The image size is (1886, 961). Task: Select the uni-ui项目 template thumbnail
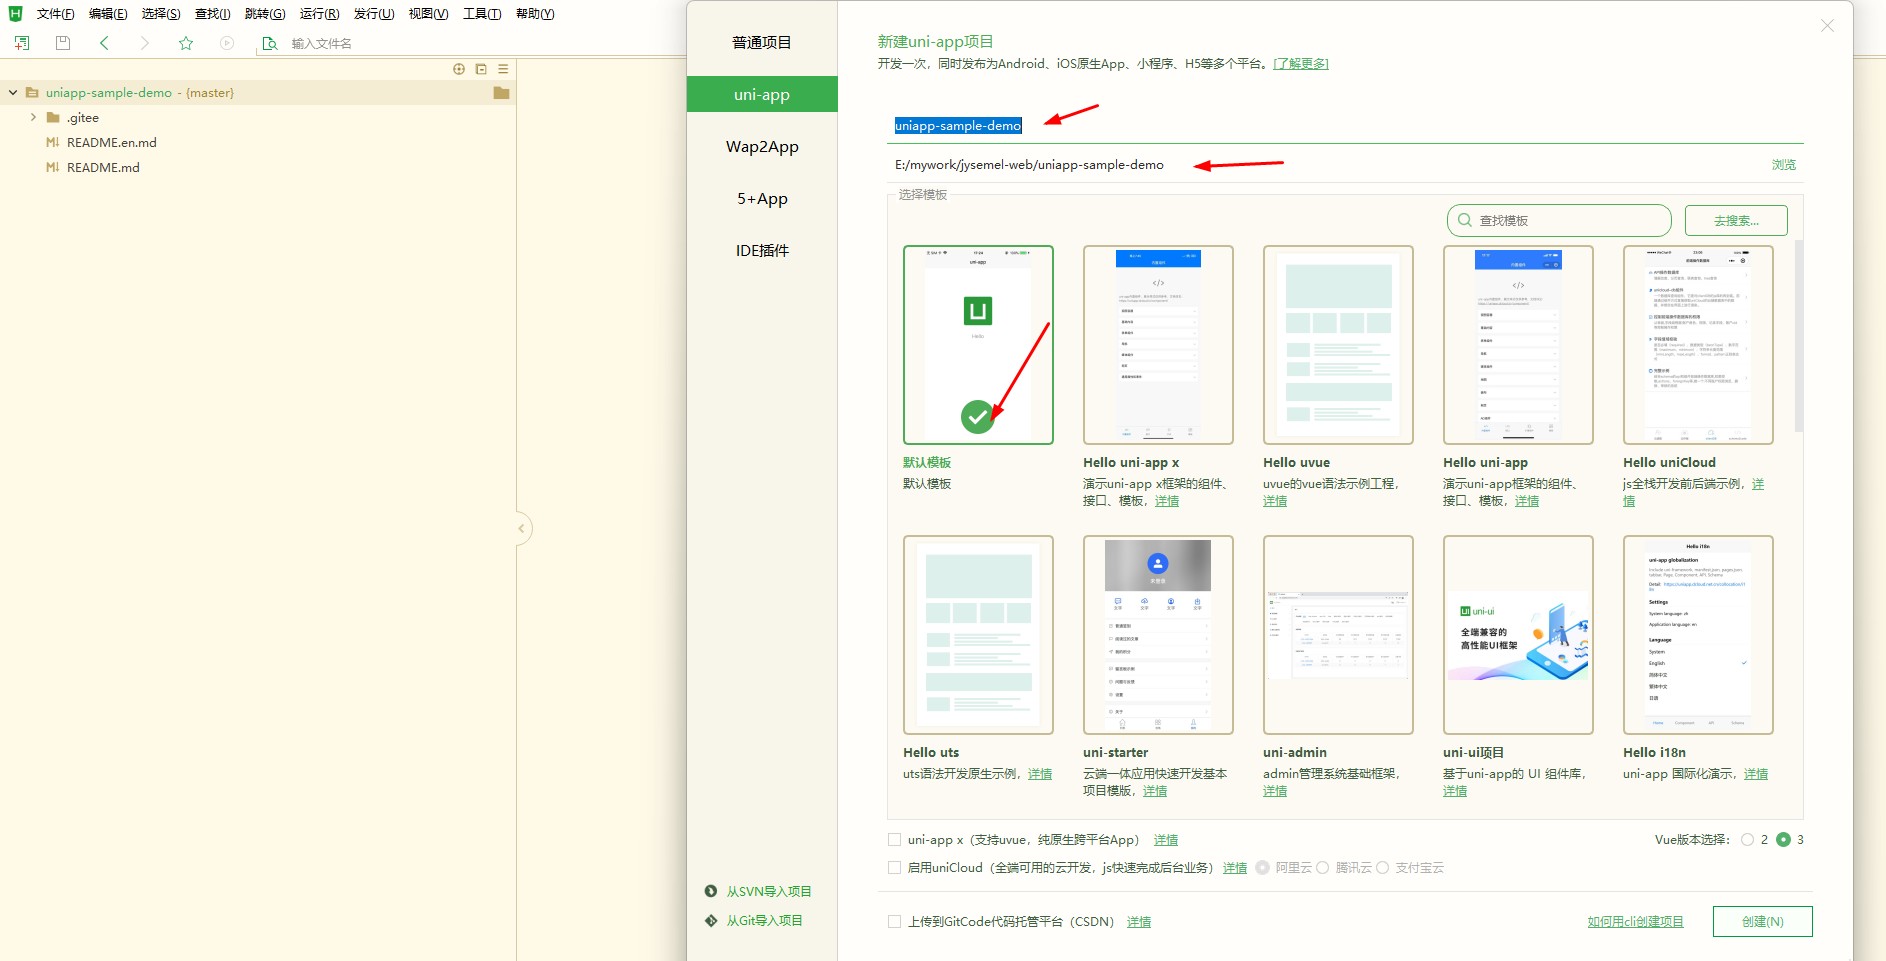(1518, 635)
